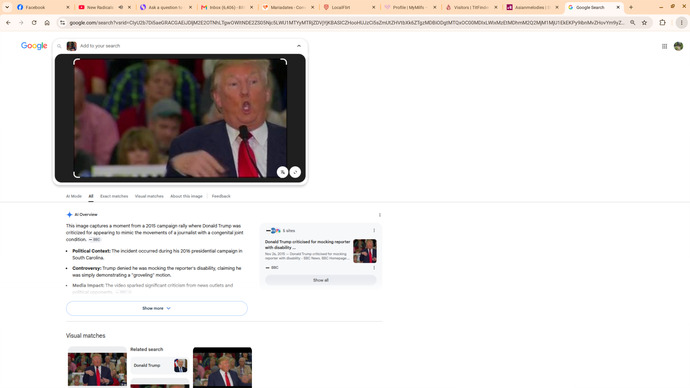Click the AI Overview sparkle icon
690x388 pixels.
coord(69,215)
